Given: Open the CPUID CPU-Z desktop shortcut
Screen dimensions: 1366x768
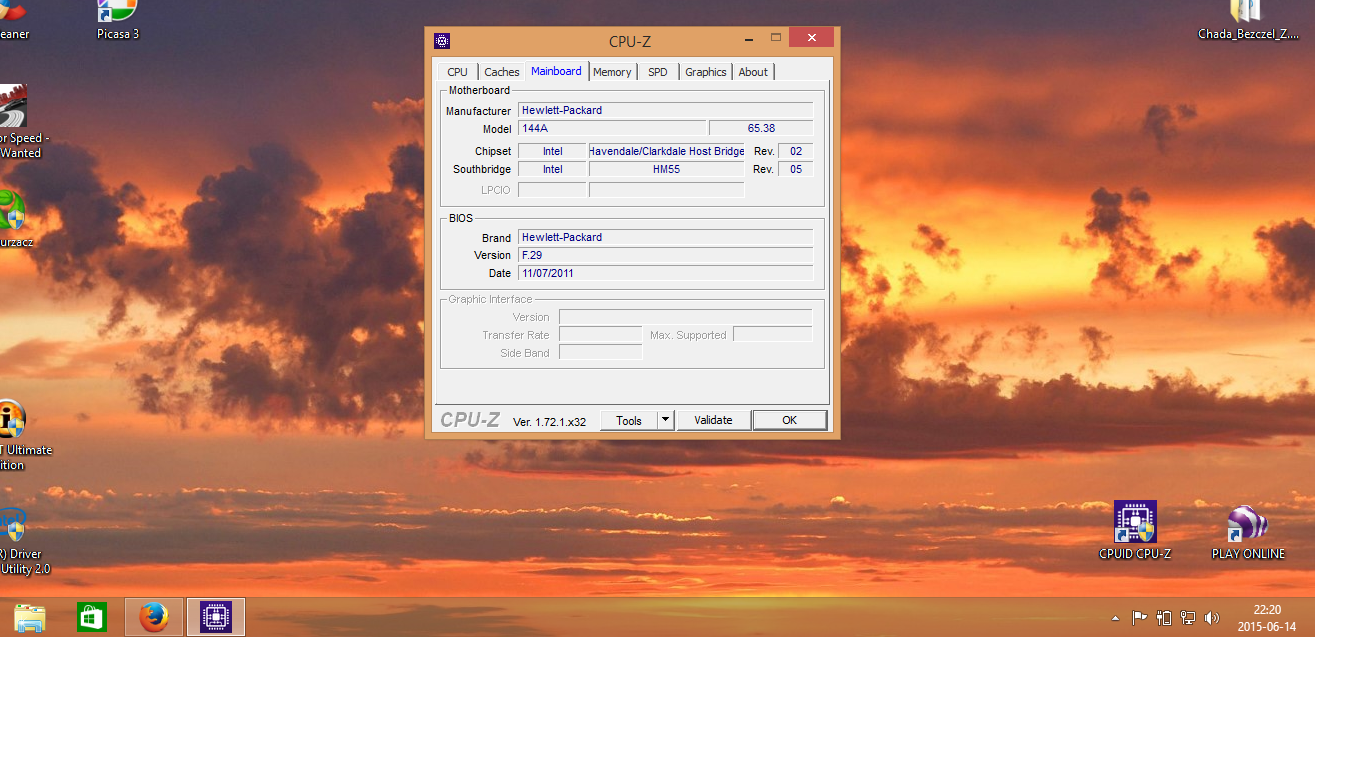Looking at the screenshot, I should 1135,530.
